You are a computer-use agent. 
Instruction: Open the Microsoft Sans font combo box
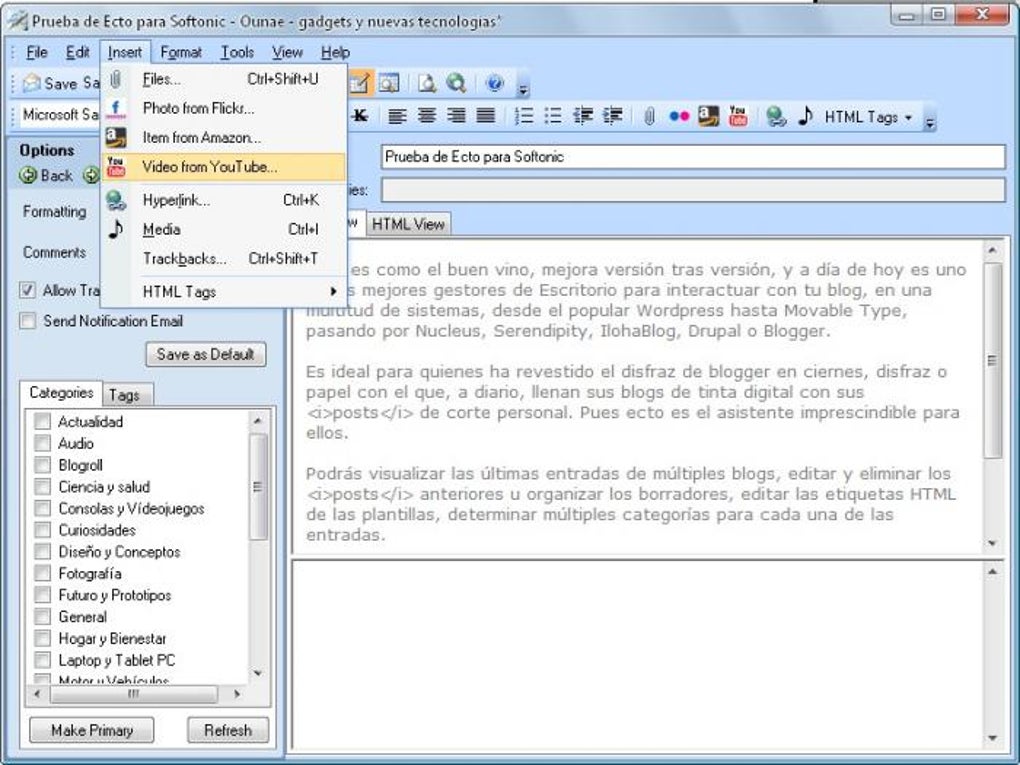[x=60, y=115]
